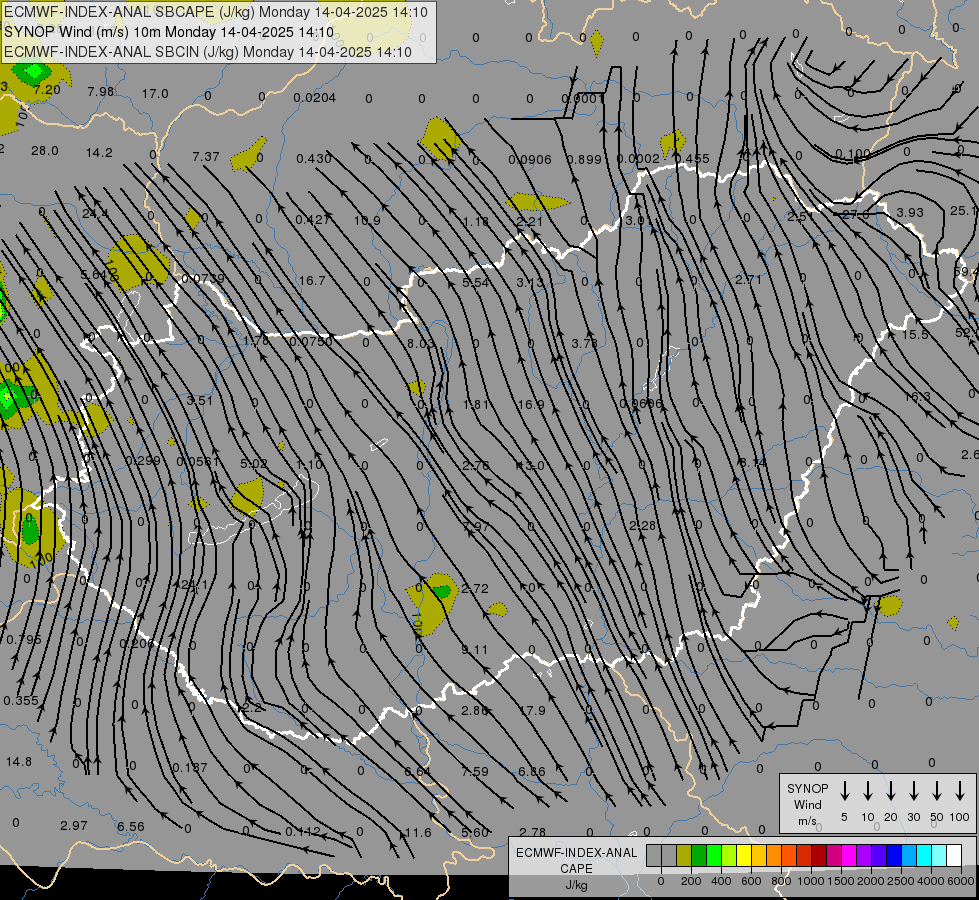Click the 16.7 value on the map

(312, 280)
